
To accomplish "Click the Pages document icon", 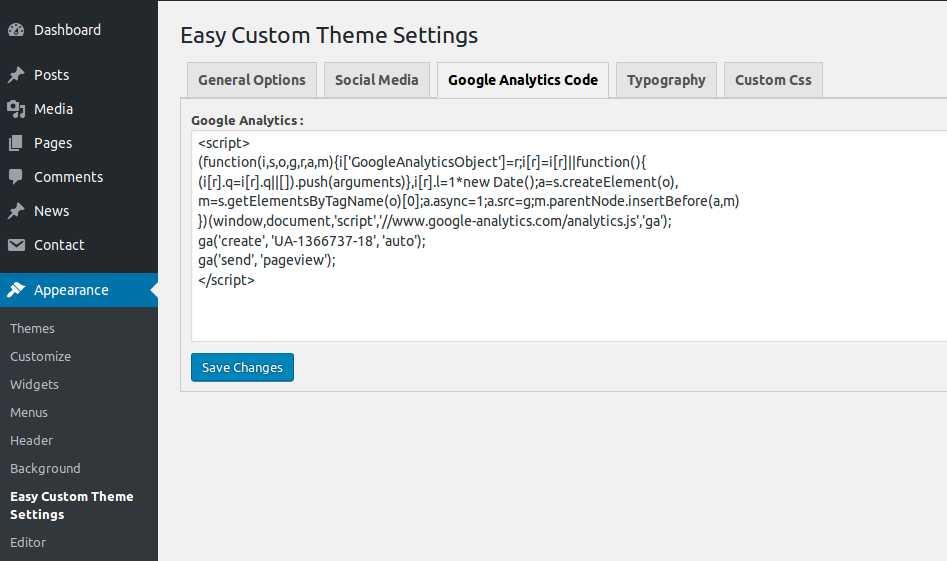I will [x=16, y=143].
